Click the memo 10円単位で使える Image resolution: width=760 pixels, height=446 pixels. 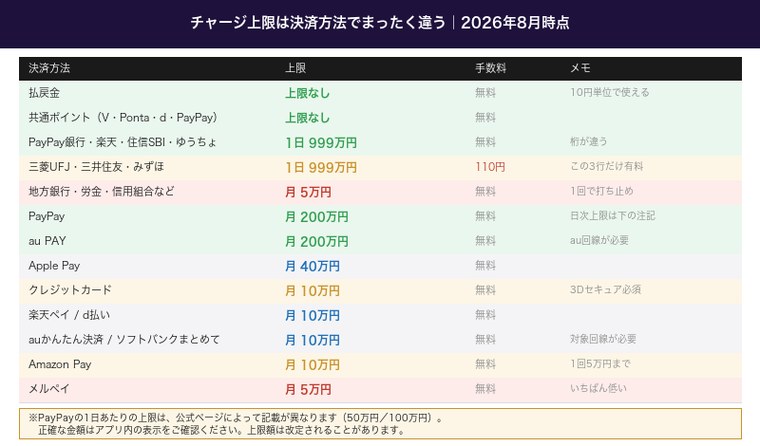tap(609, 92)
